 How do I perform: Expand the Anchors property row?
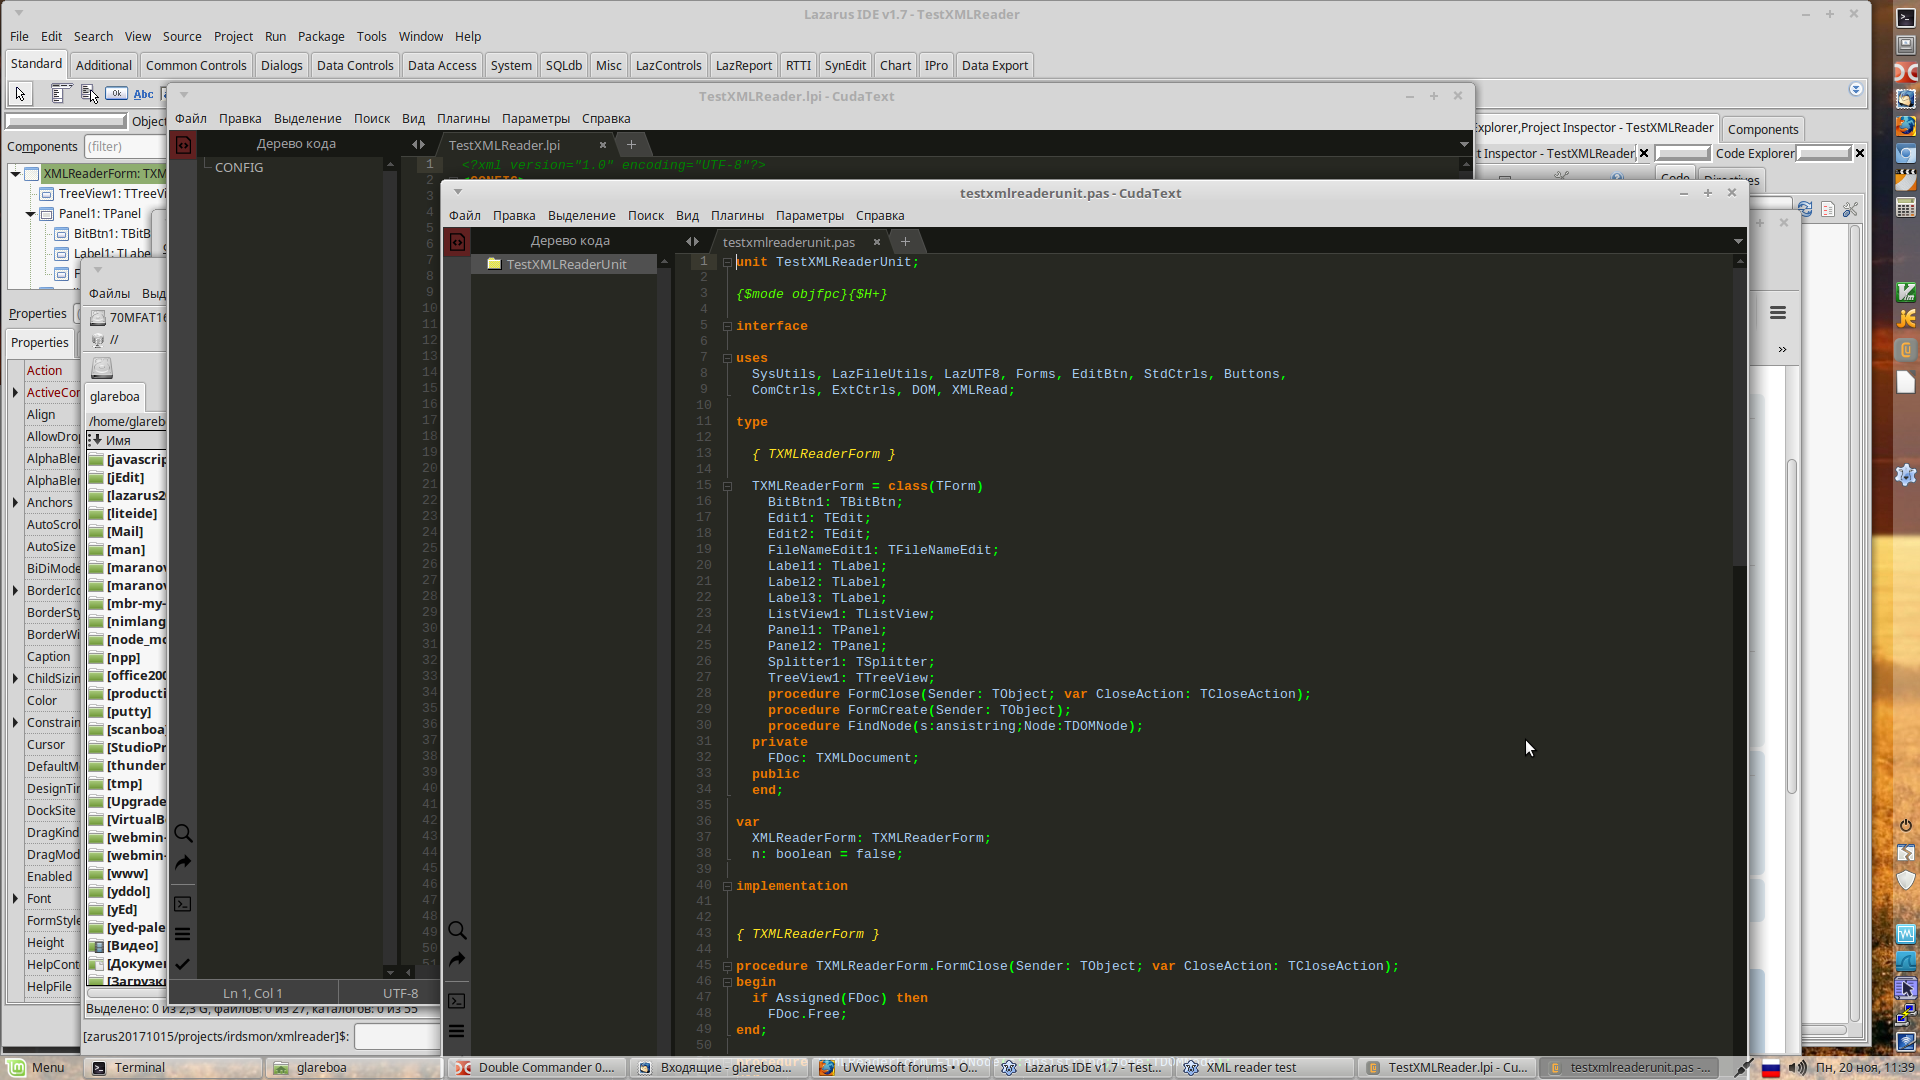[15, 503]
